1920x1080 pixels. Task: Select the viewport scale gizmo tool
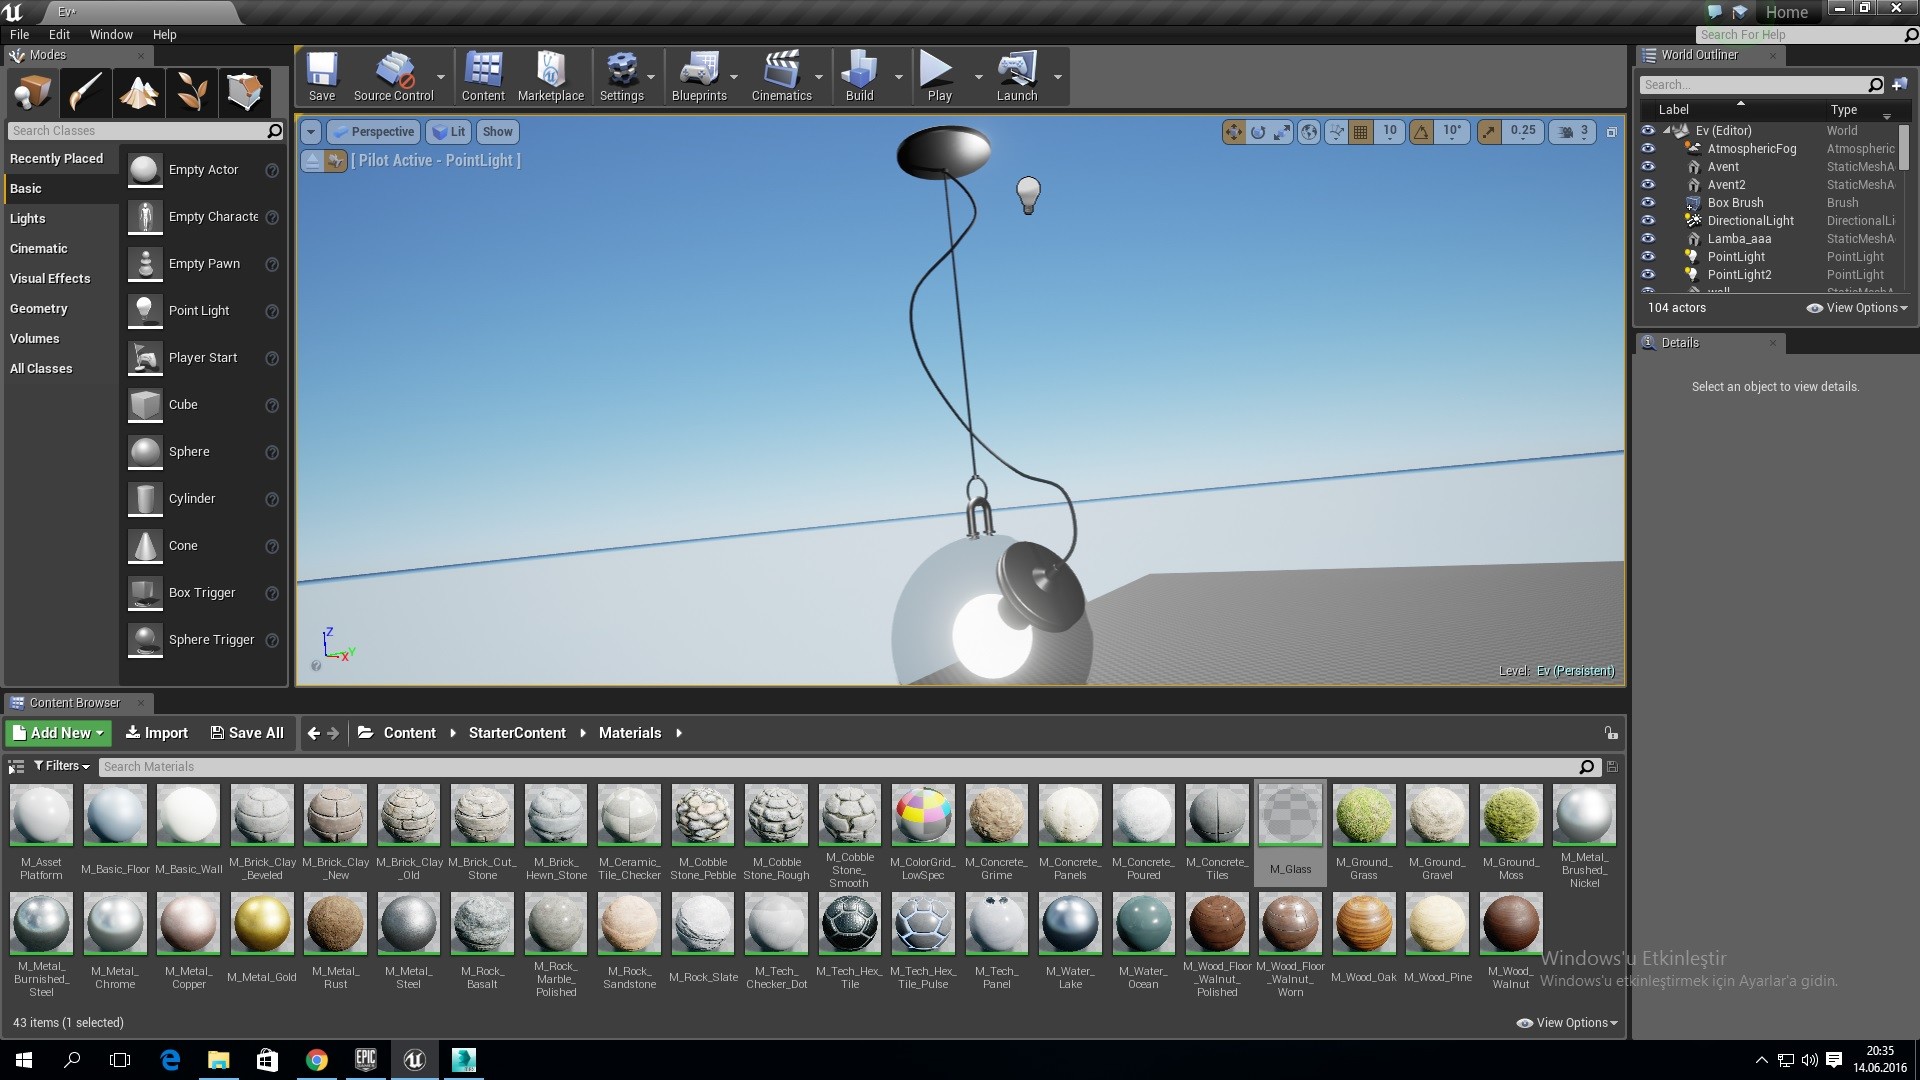click(1282, 132)
